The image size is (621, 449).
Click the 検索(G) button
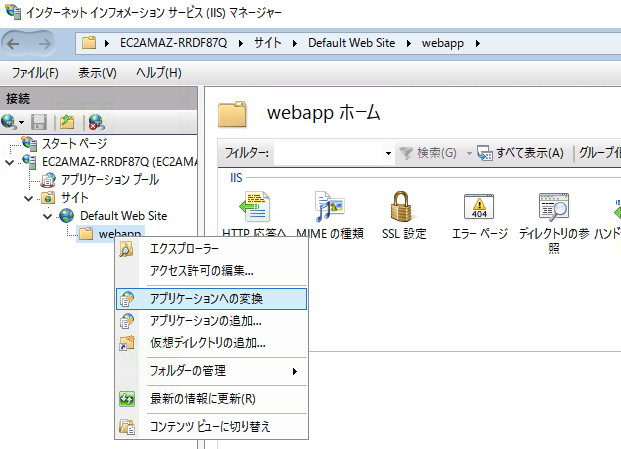coord(429,153)
